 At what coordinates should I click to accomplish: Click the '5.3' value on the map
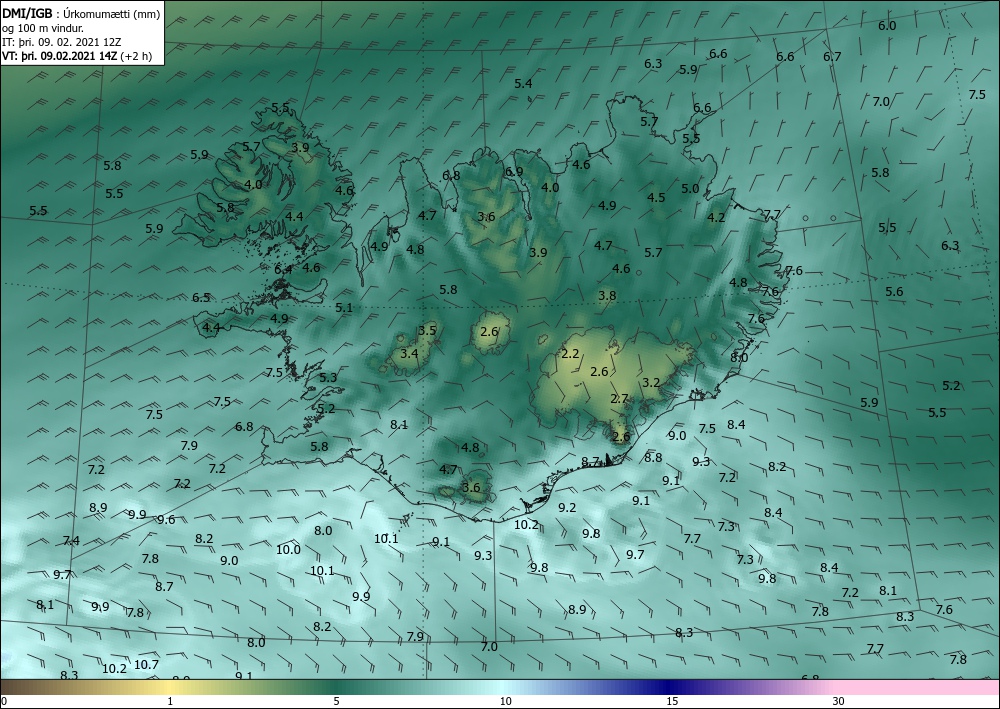pos(328,377)
